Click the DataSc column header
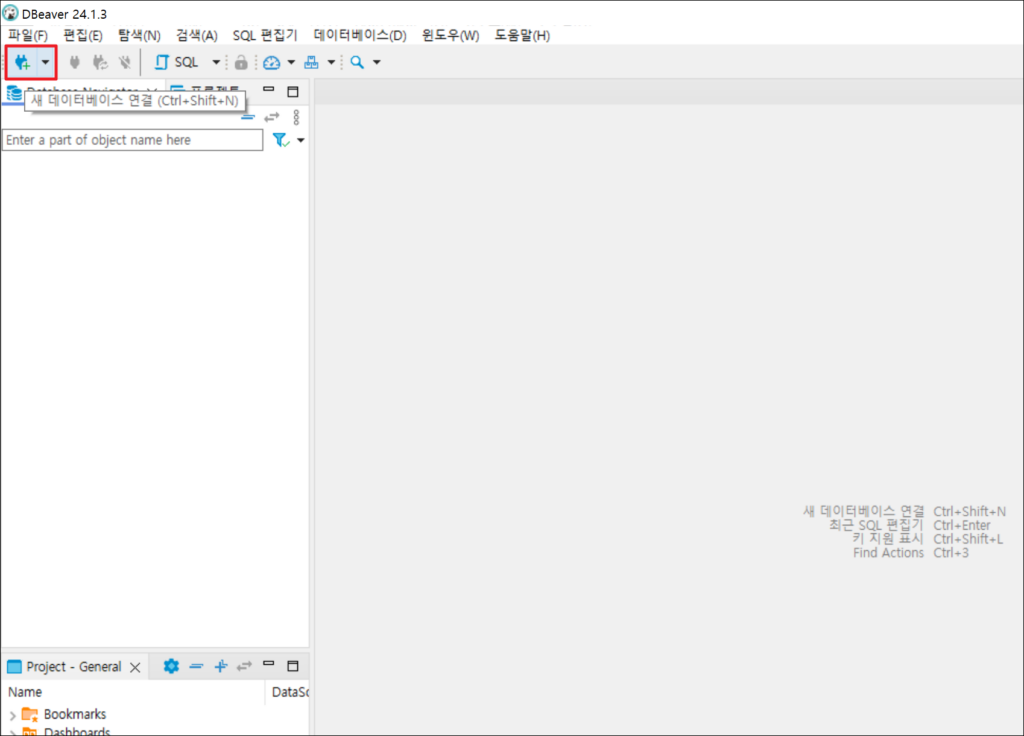The width and height of the screenshot is (1024, 736). coord(290,692)
